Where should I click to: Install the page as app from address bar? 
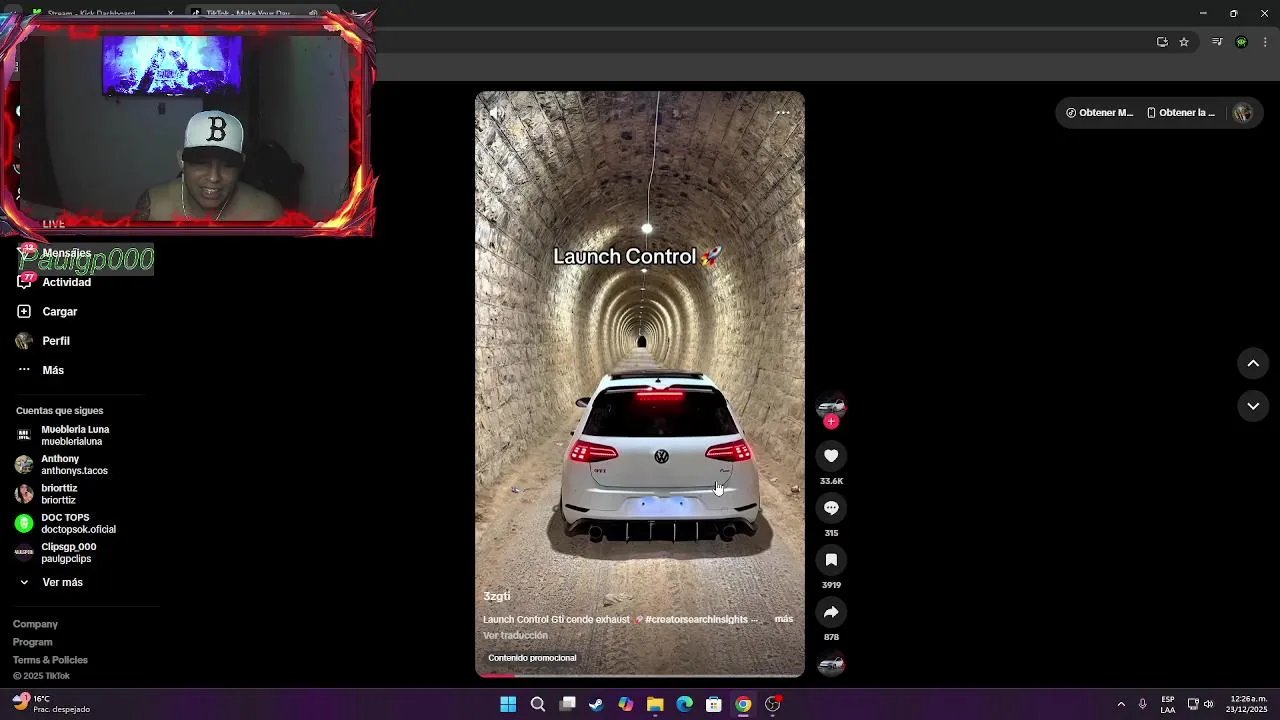[1162, 42]
